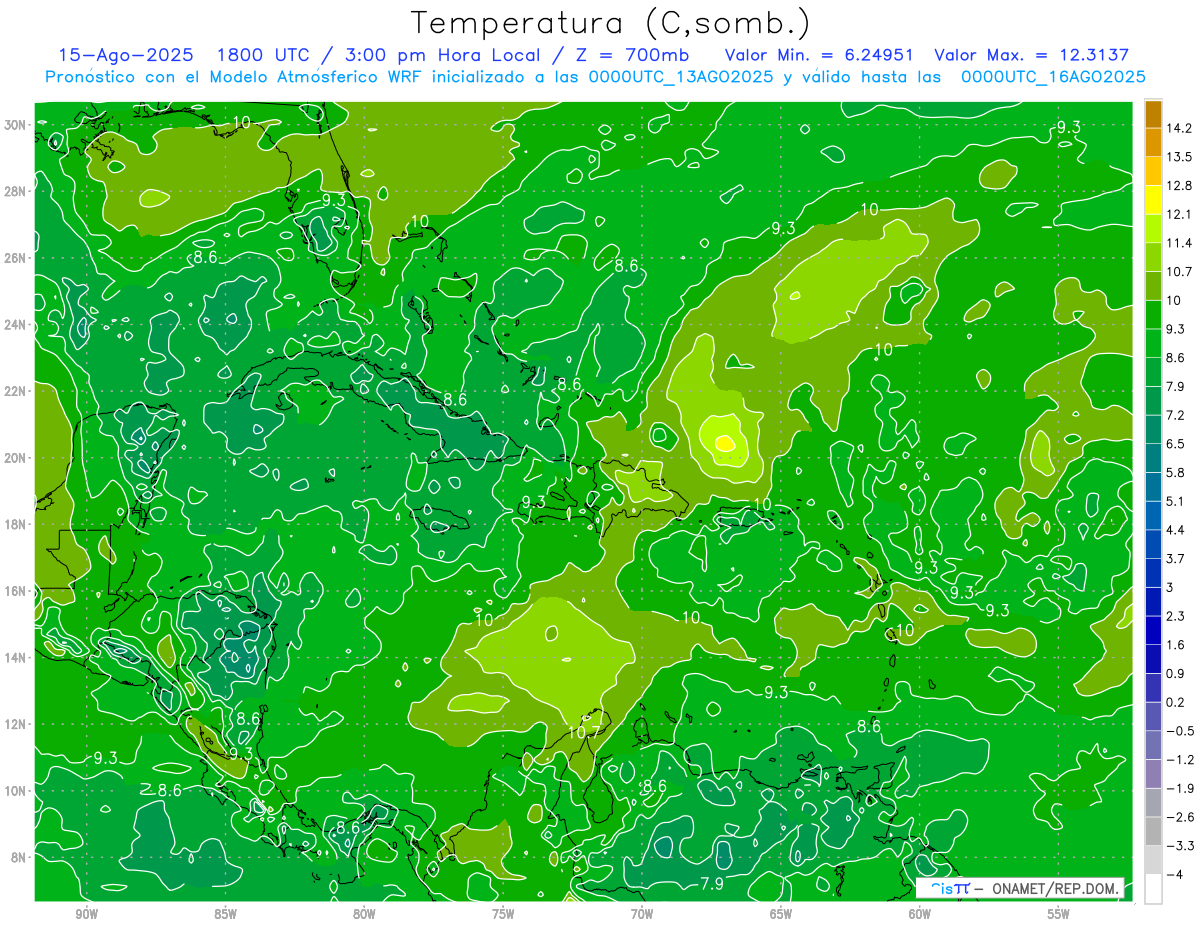Click the 12.1 color scale label
This screenshot has height=927, width=1200.
(1178, 214)
